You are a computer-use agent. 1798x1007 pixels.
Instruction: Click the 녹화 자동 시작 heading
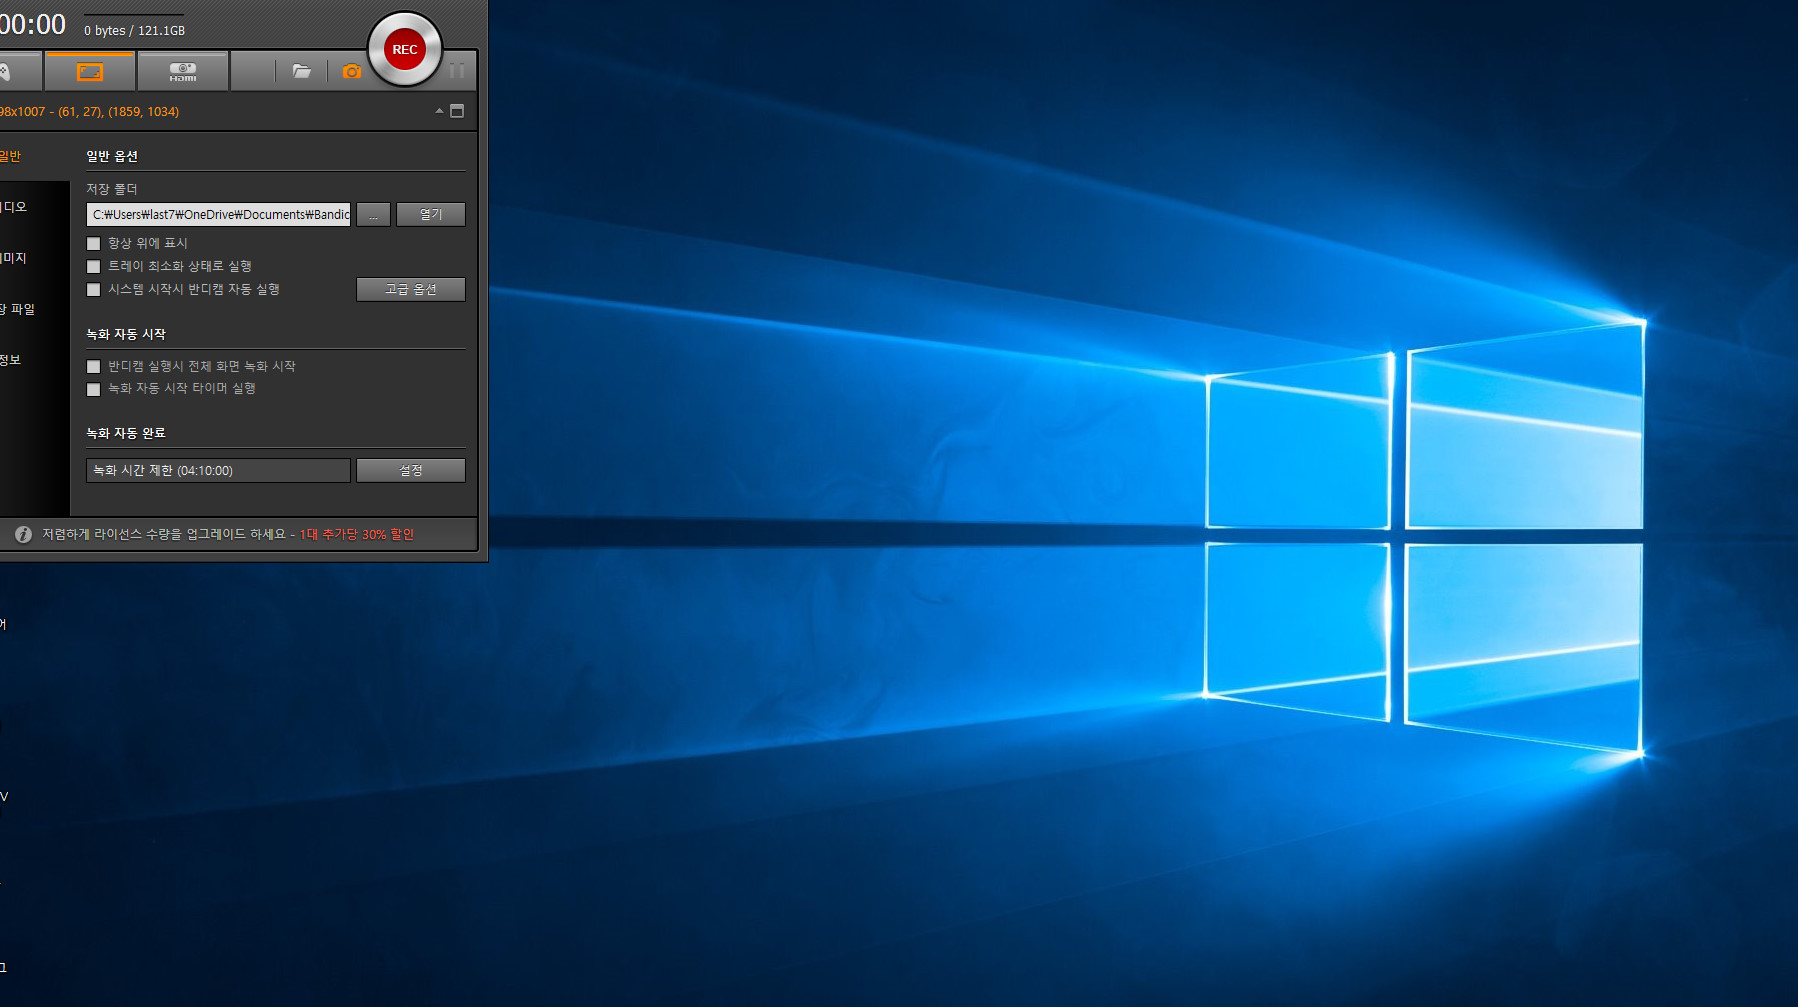(x=126, y=334)
